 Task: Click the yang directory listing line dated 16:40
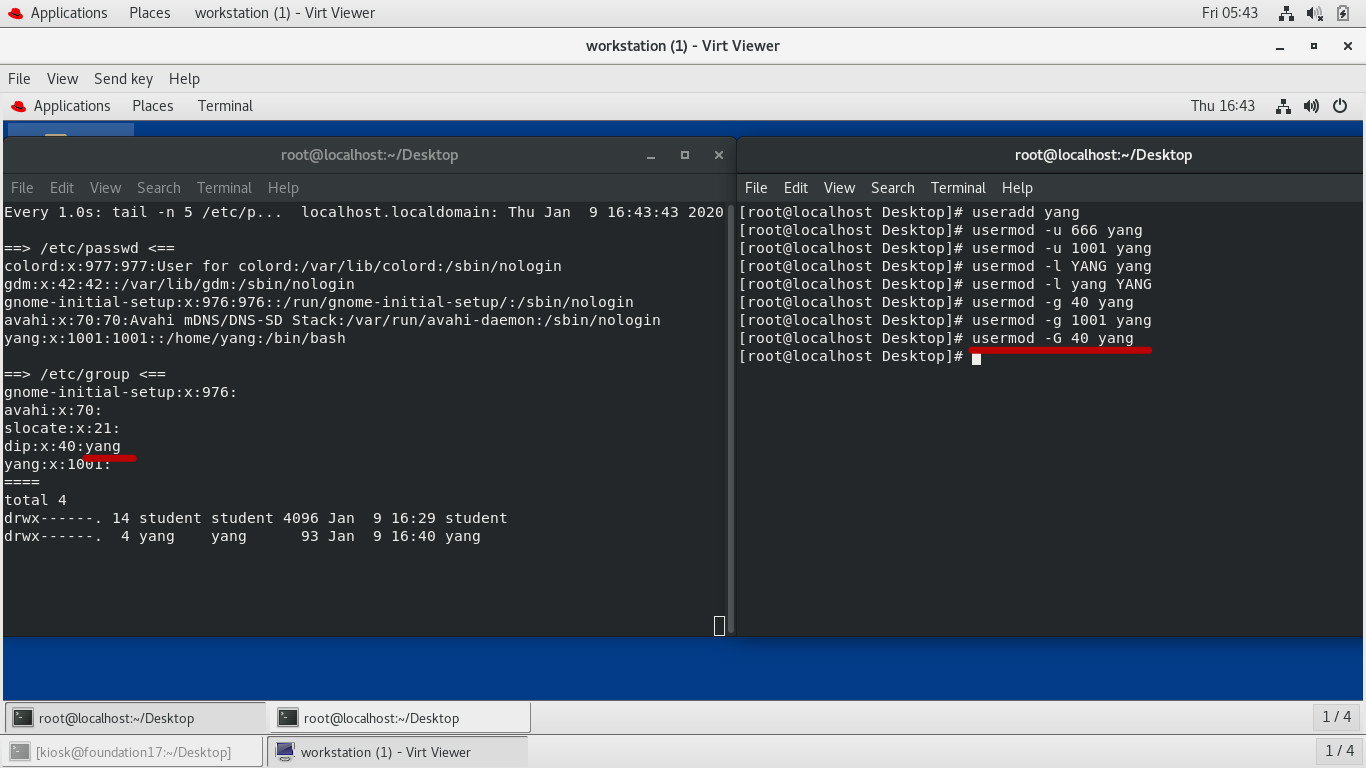point(242,536)
